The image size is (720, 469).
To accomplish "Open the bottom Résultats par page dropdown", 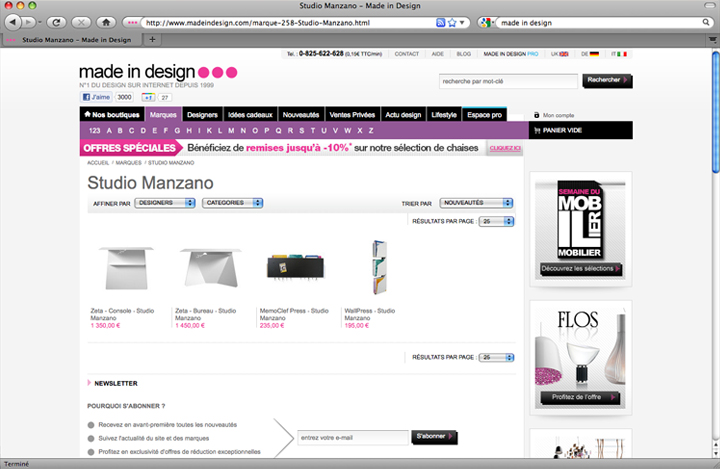I will pyautogui.click(x=496, y=357).
